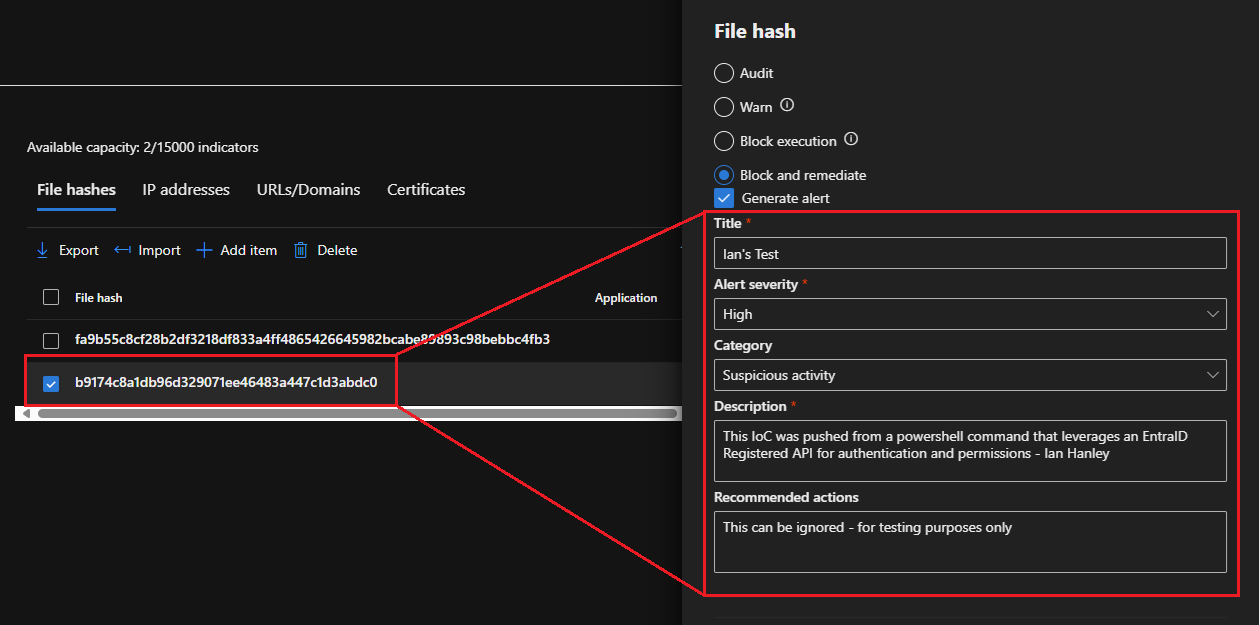
Task: Click the Import arrow icon
Action: point(124,250)
